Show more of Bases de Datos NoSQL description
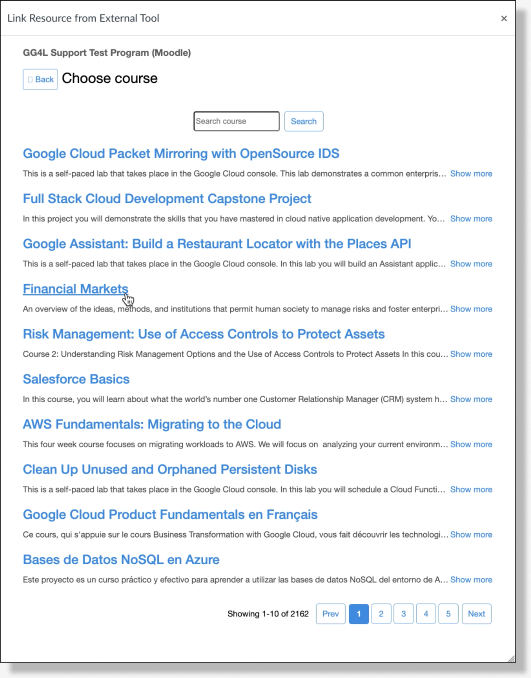The width and height of the screenshot is (531, 678). point(471,580)
